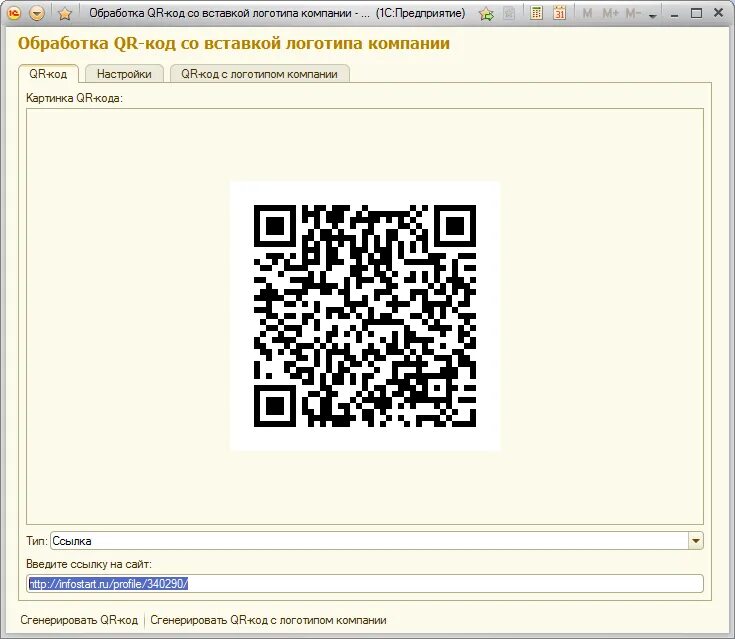Expand the title bar tools dropdown arrow

[652, 16]
